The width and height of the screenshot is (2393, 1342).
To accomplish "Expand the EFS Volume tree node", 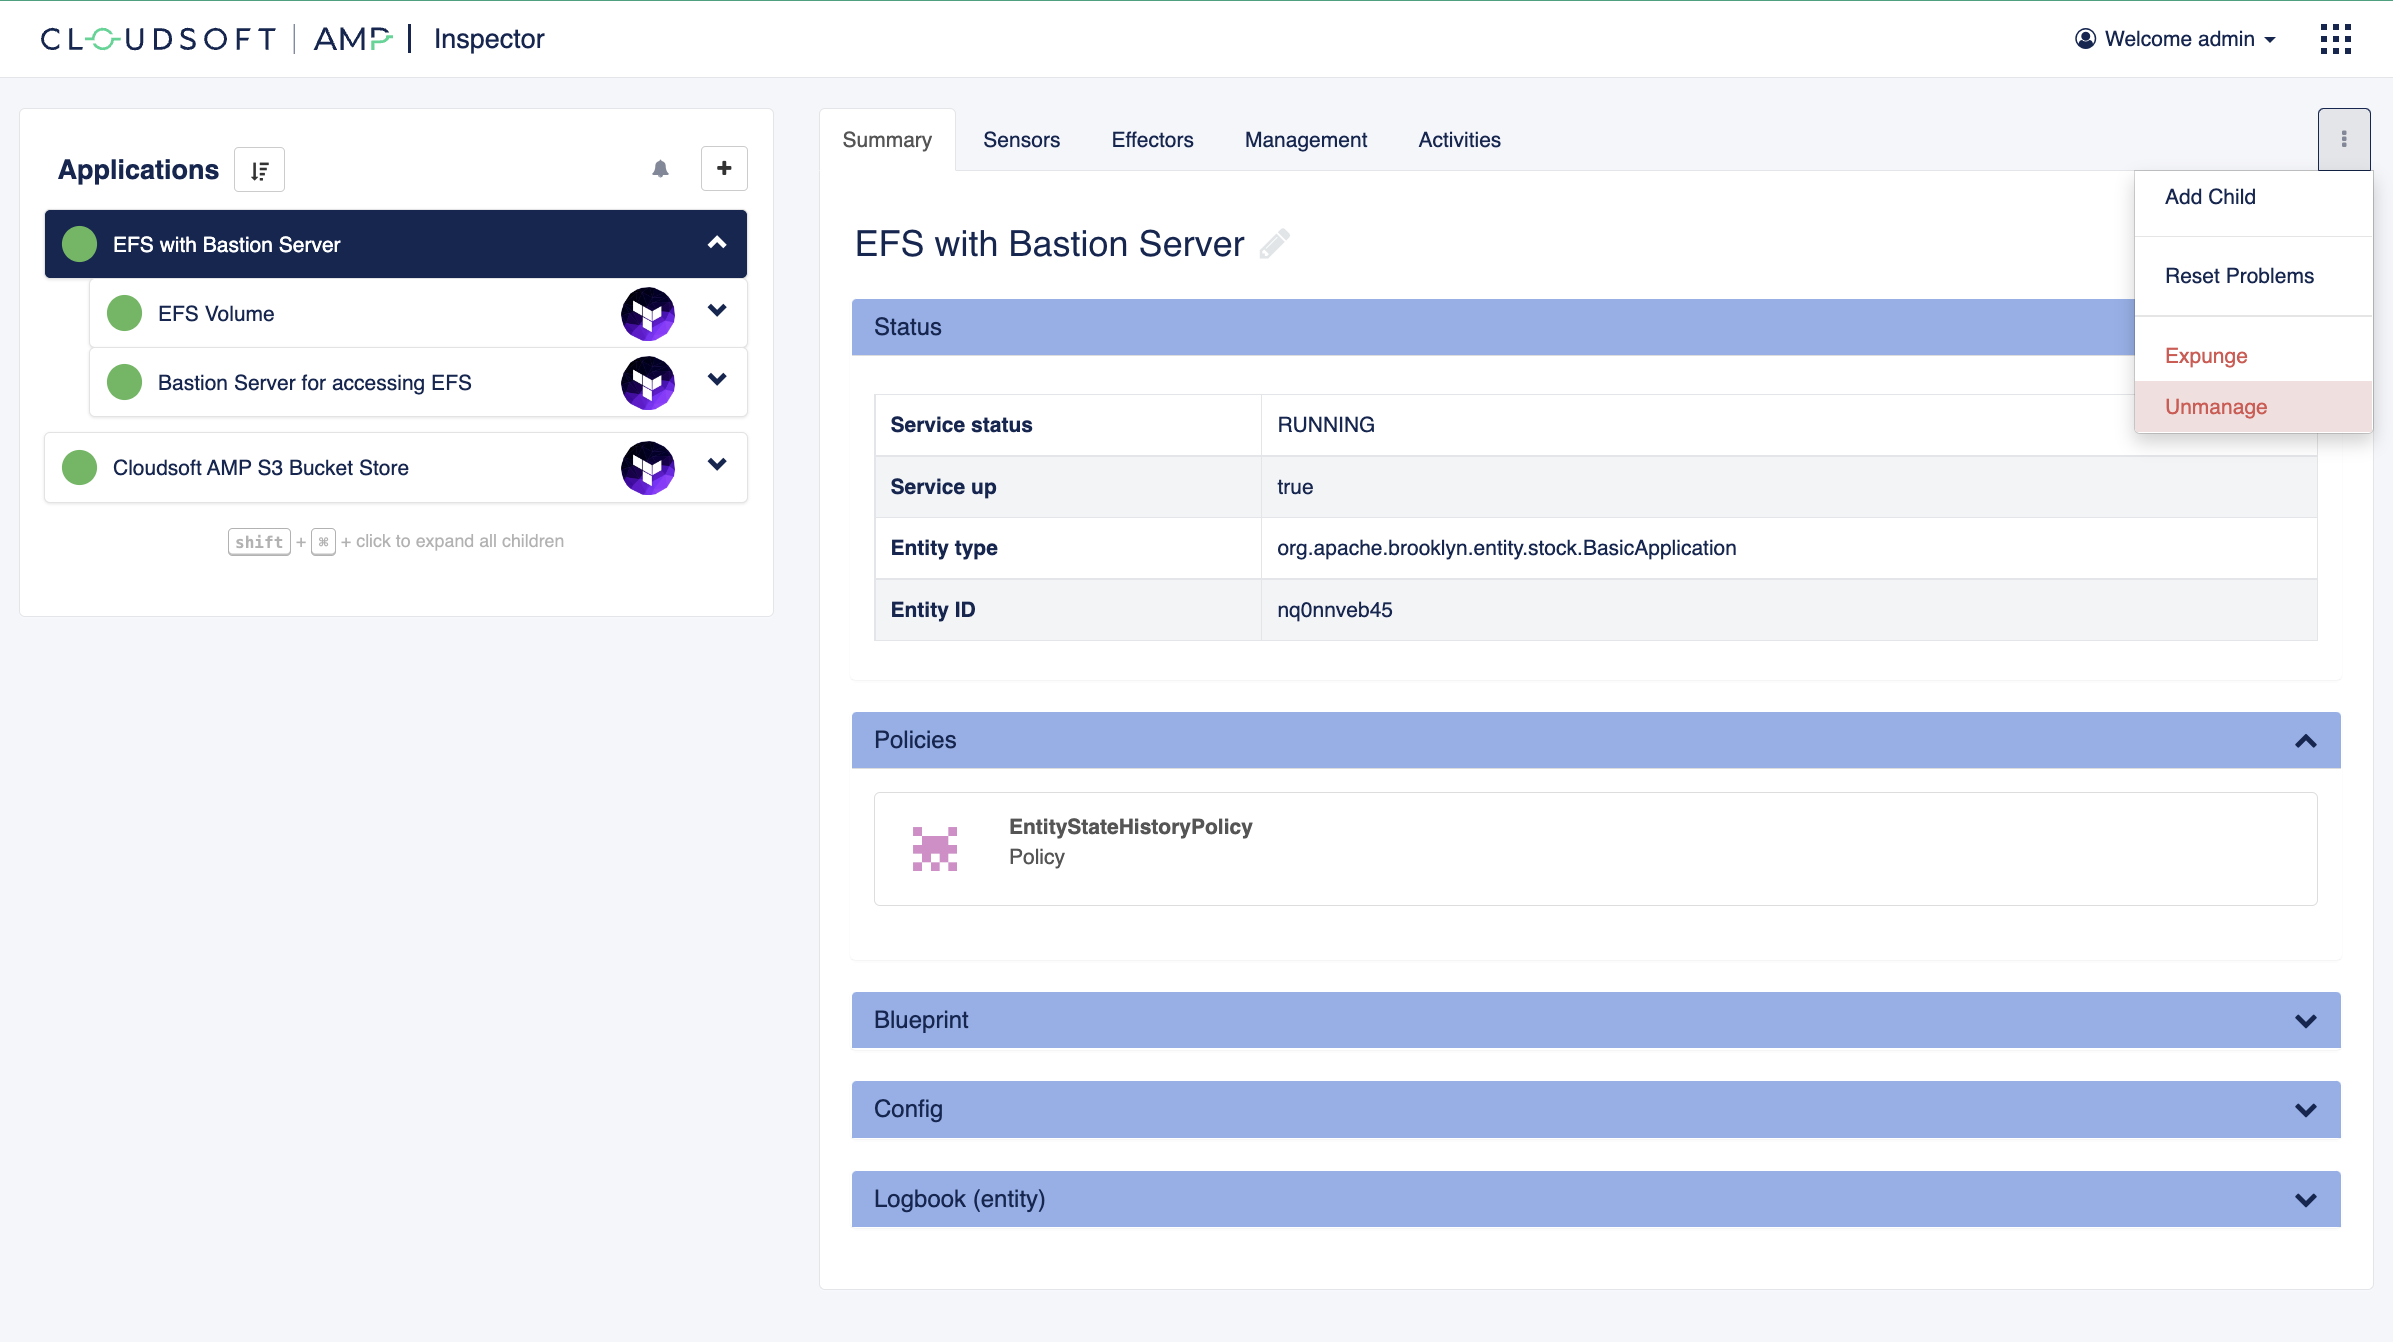I will click(x=717, y=311).
